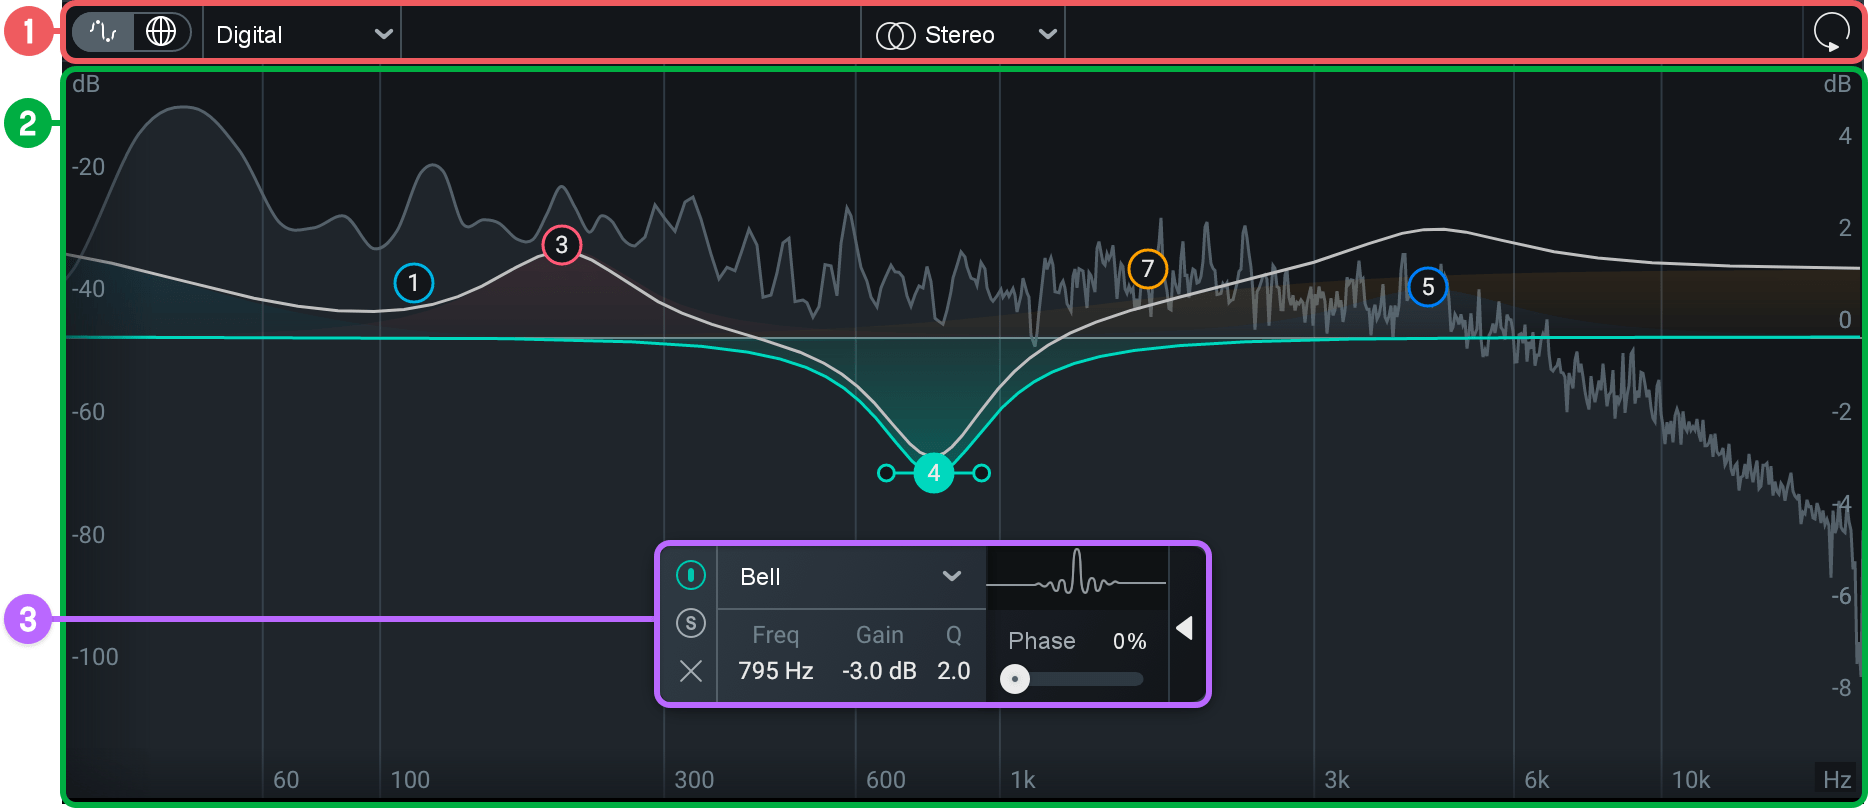This screenshot has height=808, width=1868.
Task: Open the Bell filter type dropdown
Action: pos(851,577)
